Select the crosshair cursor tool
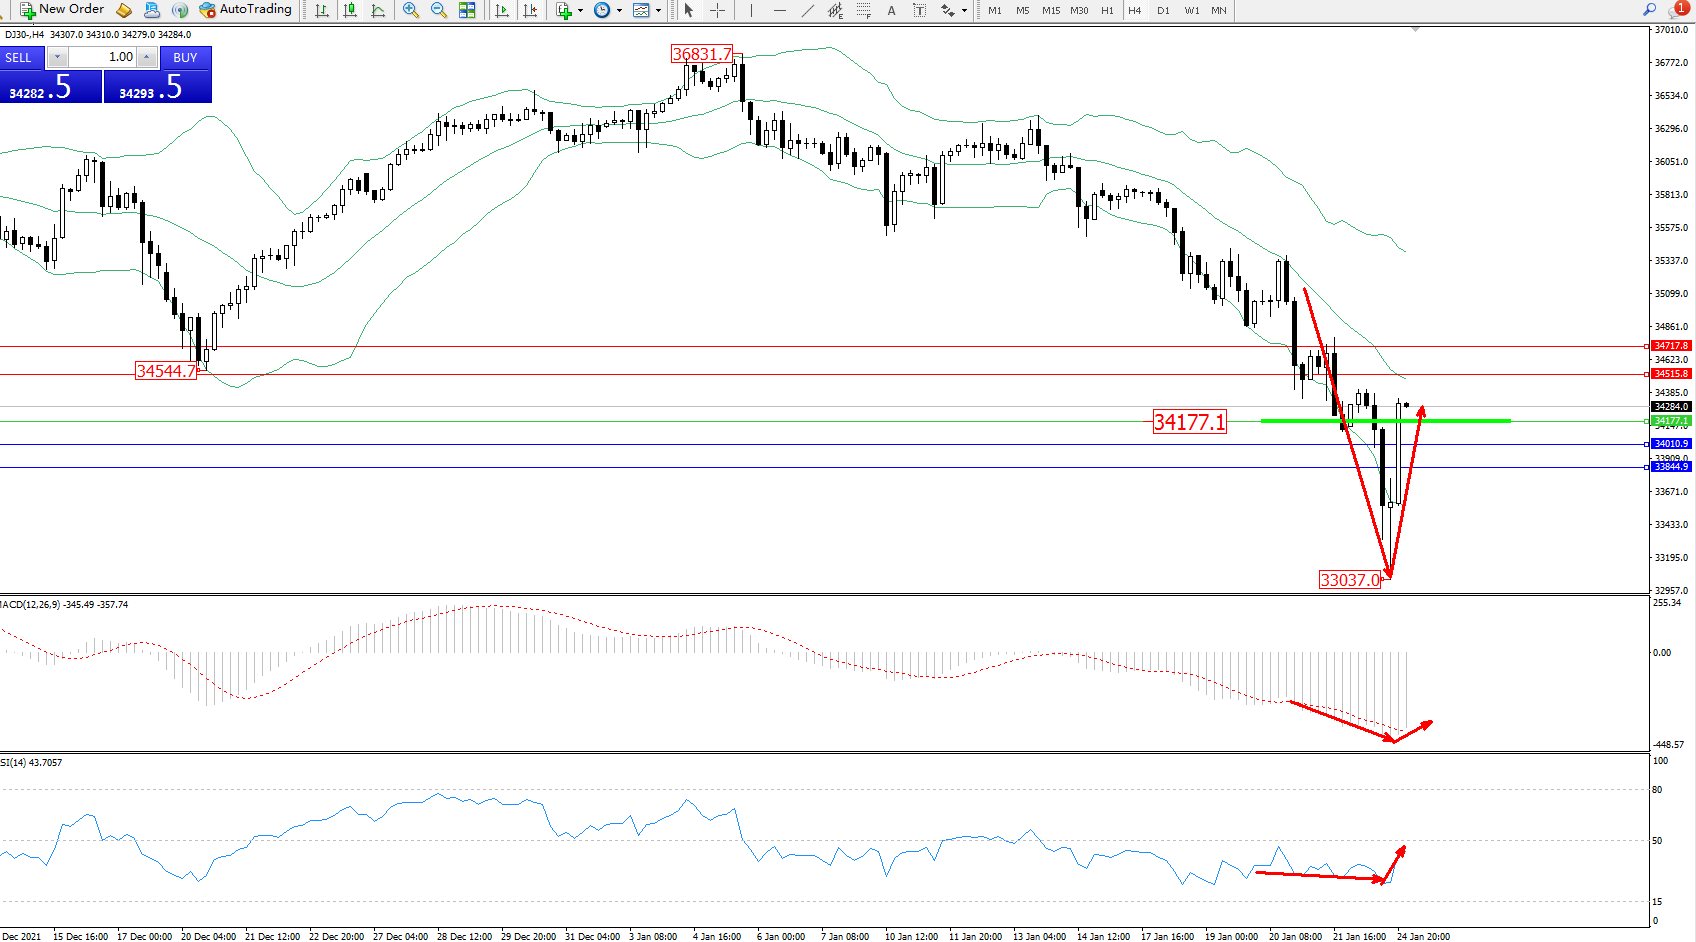1696x942 pixels. (717, 10)
